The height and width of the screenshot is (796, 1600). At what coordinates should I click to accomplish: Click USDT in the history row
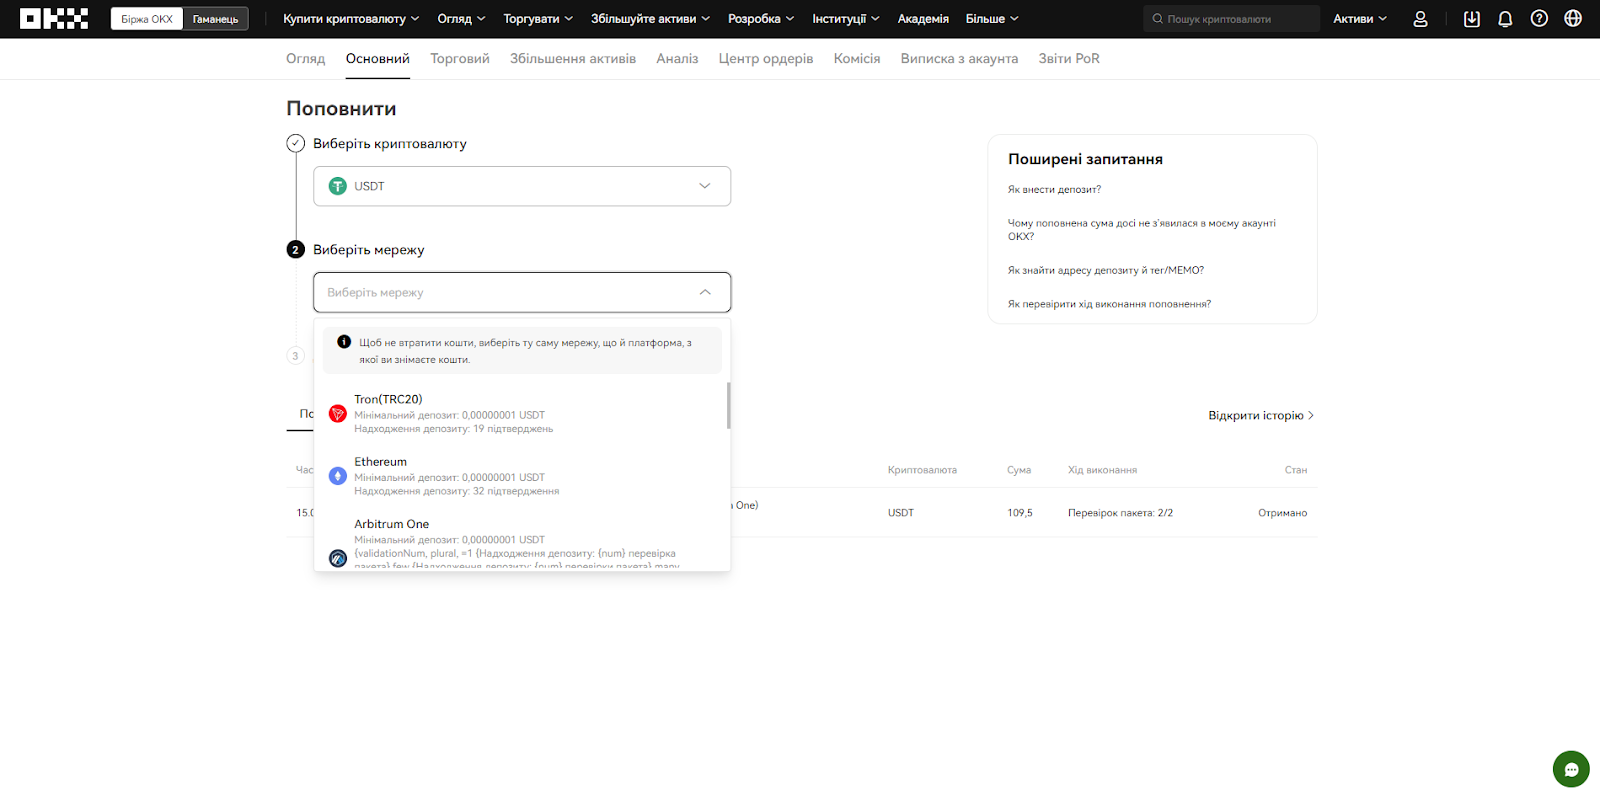[901, 513]
